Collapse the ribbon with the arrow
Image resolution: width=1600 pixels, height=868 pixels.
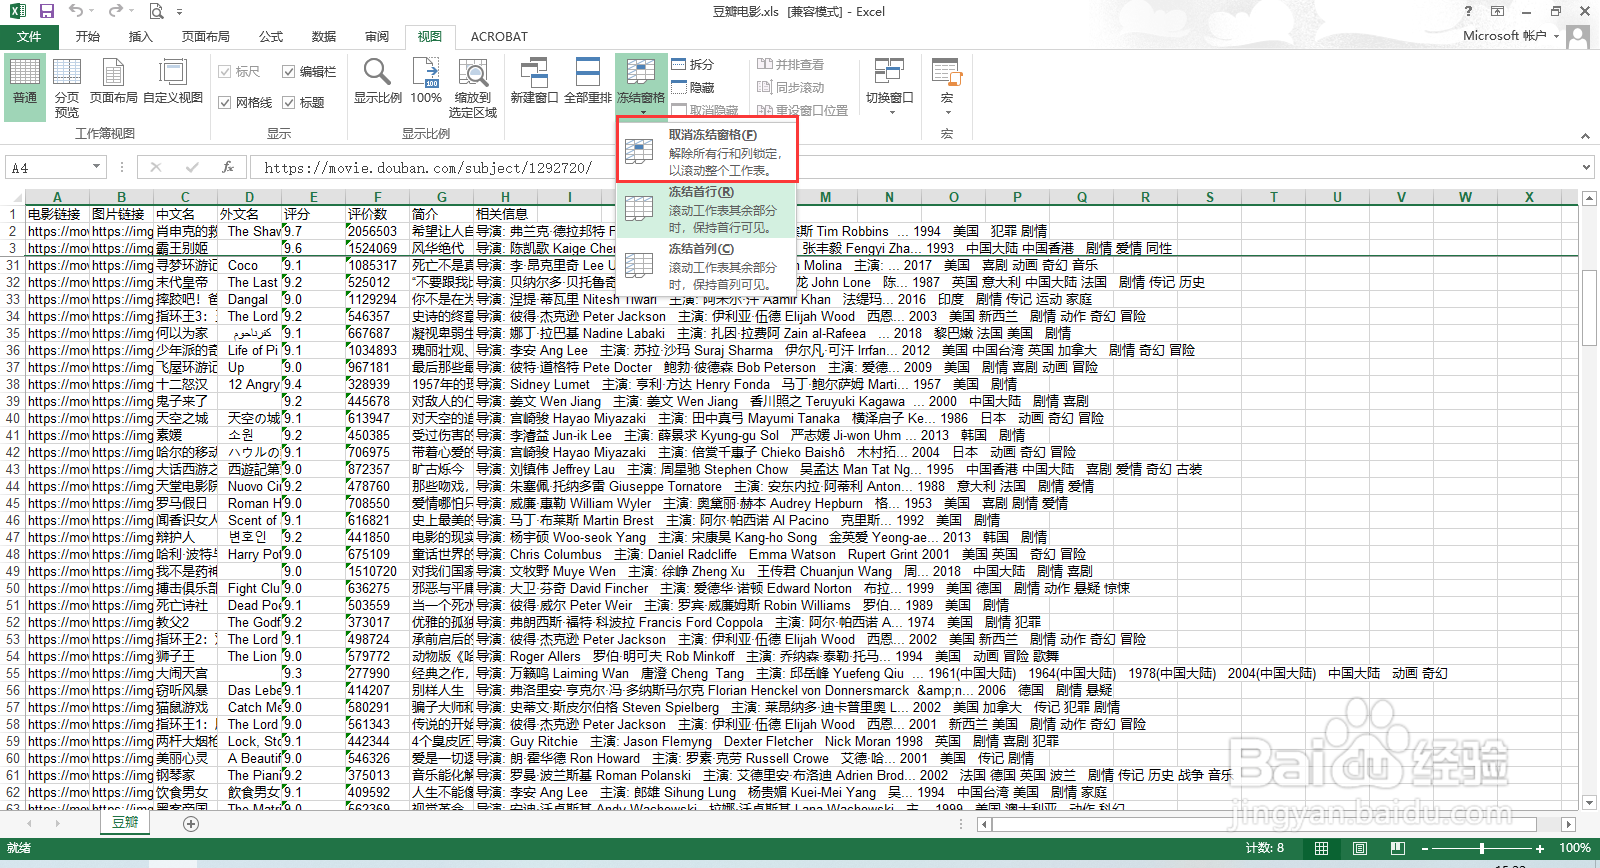1585,135
